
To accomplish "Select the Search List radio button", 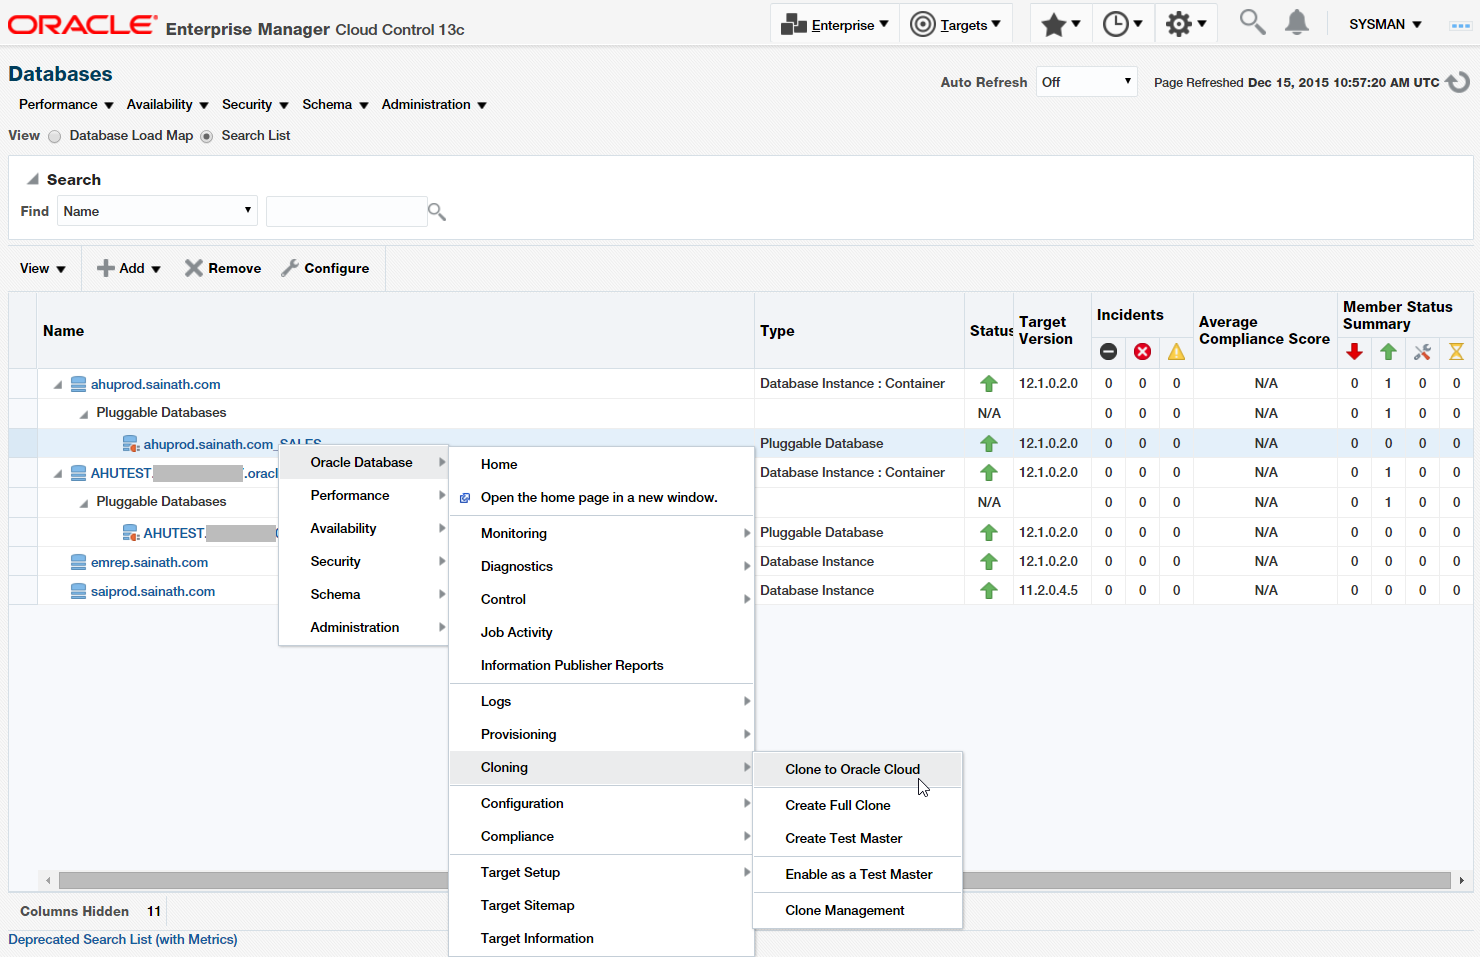I will click(x=207, y=137).
